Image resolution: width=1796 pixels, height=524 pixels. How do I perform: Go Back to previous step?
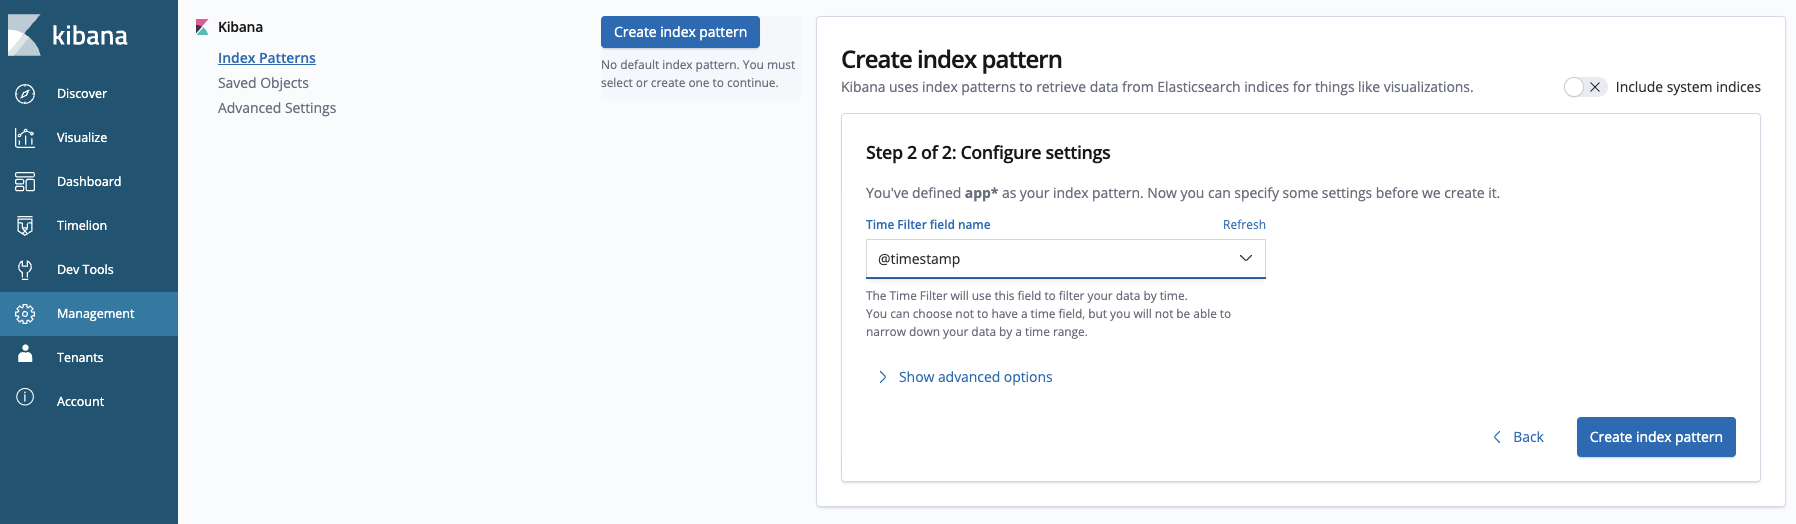(x=1518, y=437)
